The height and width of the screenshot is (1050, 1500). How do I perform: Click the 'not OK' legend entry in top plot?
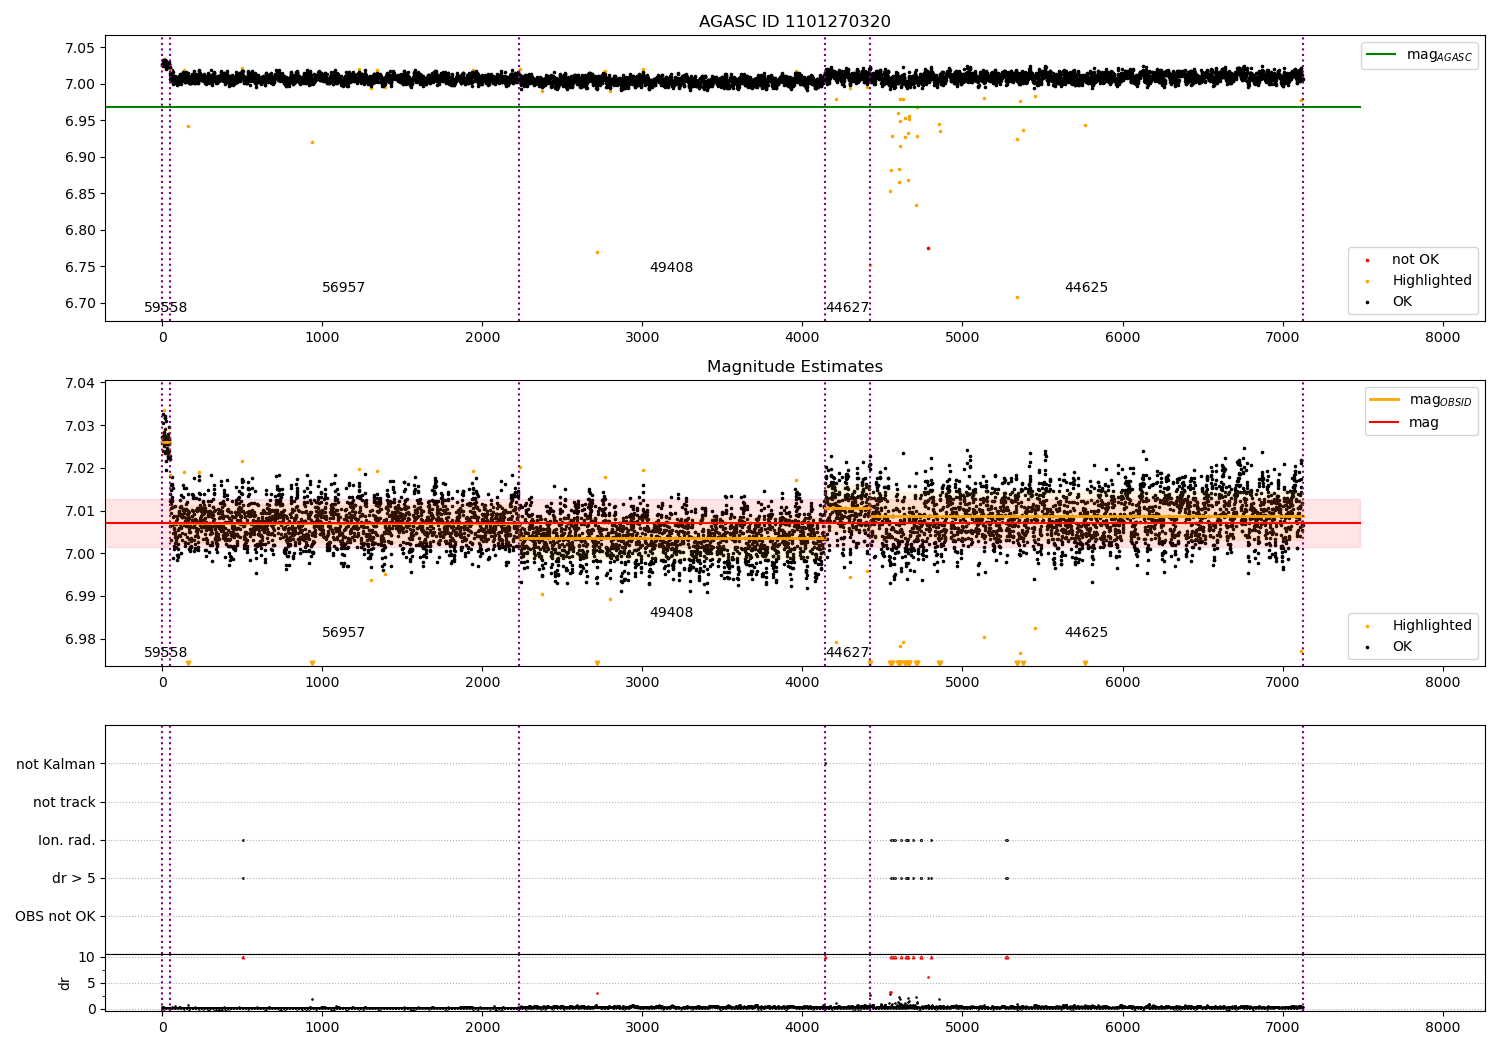1415,260
